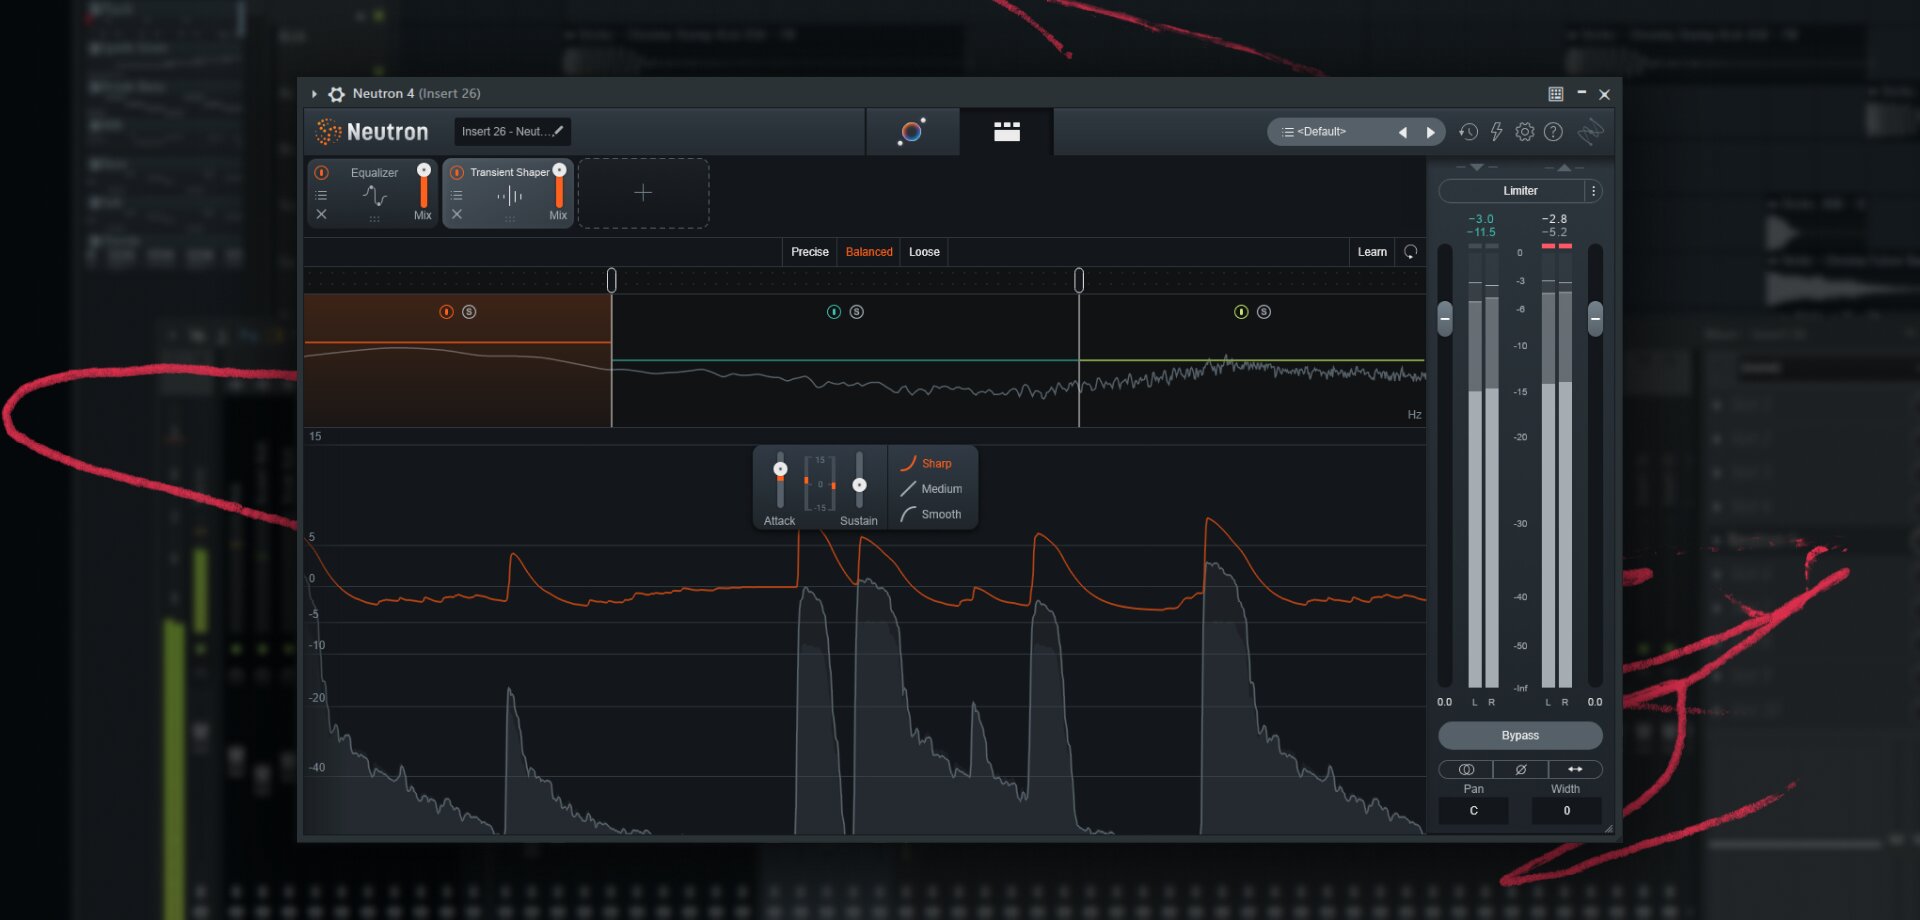Toggle low band power (orange) button
The width and height of the screenshot is (1920, 920).
coord(446,312)
